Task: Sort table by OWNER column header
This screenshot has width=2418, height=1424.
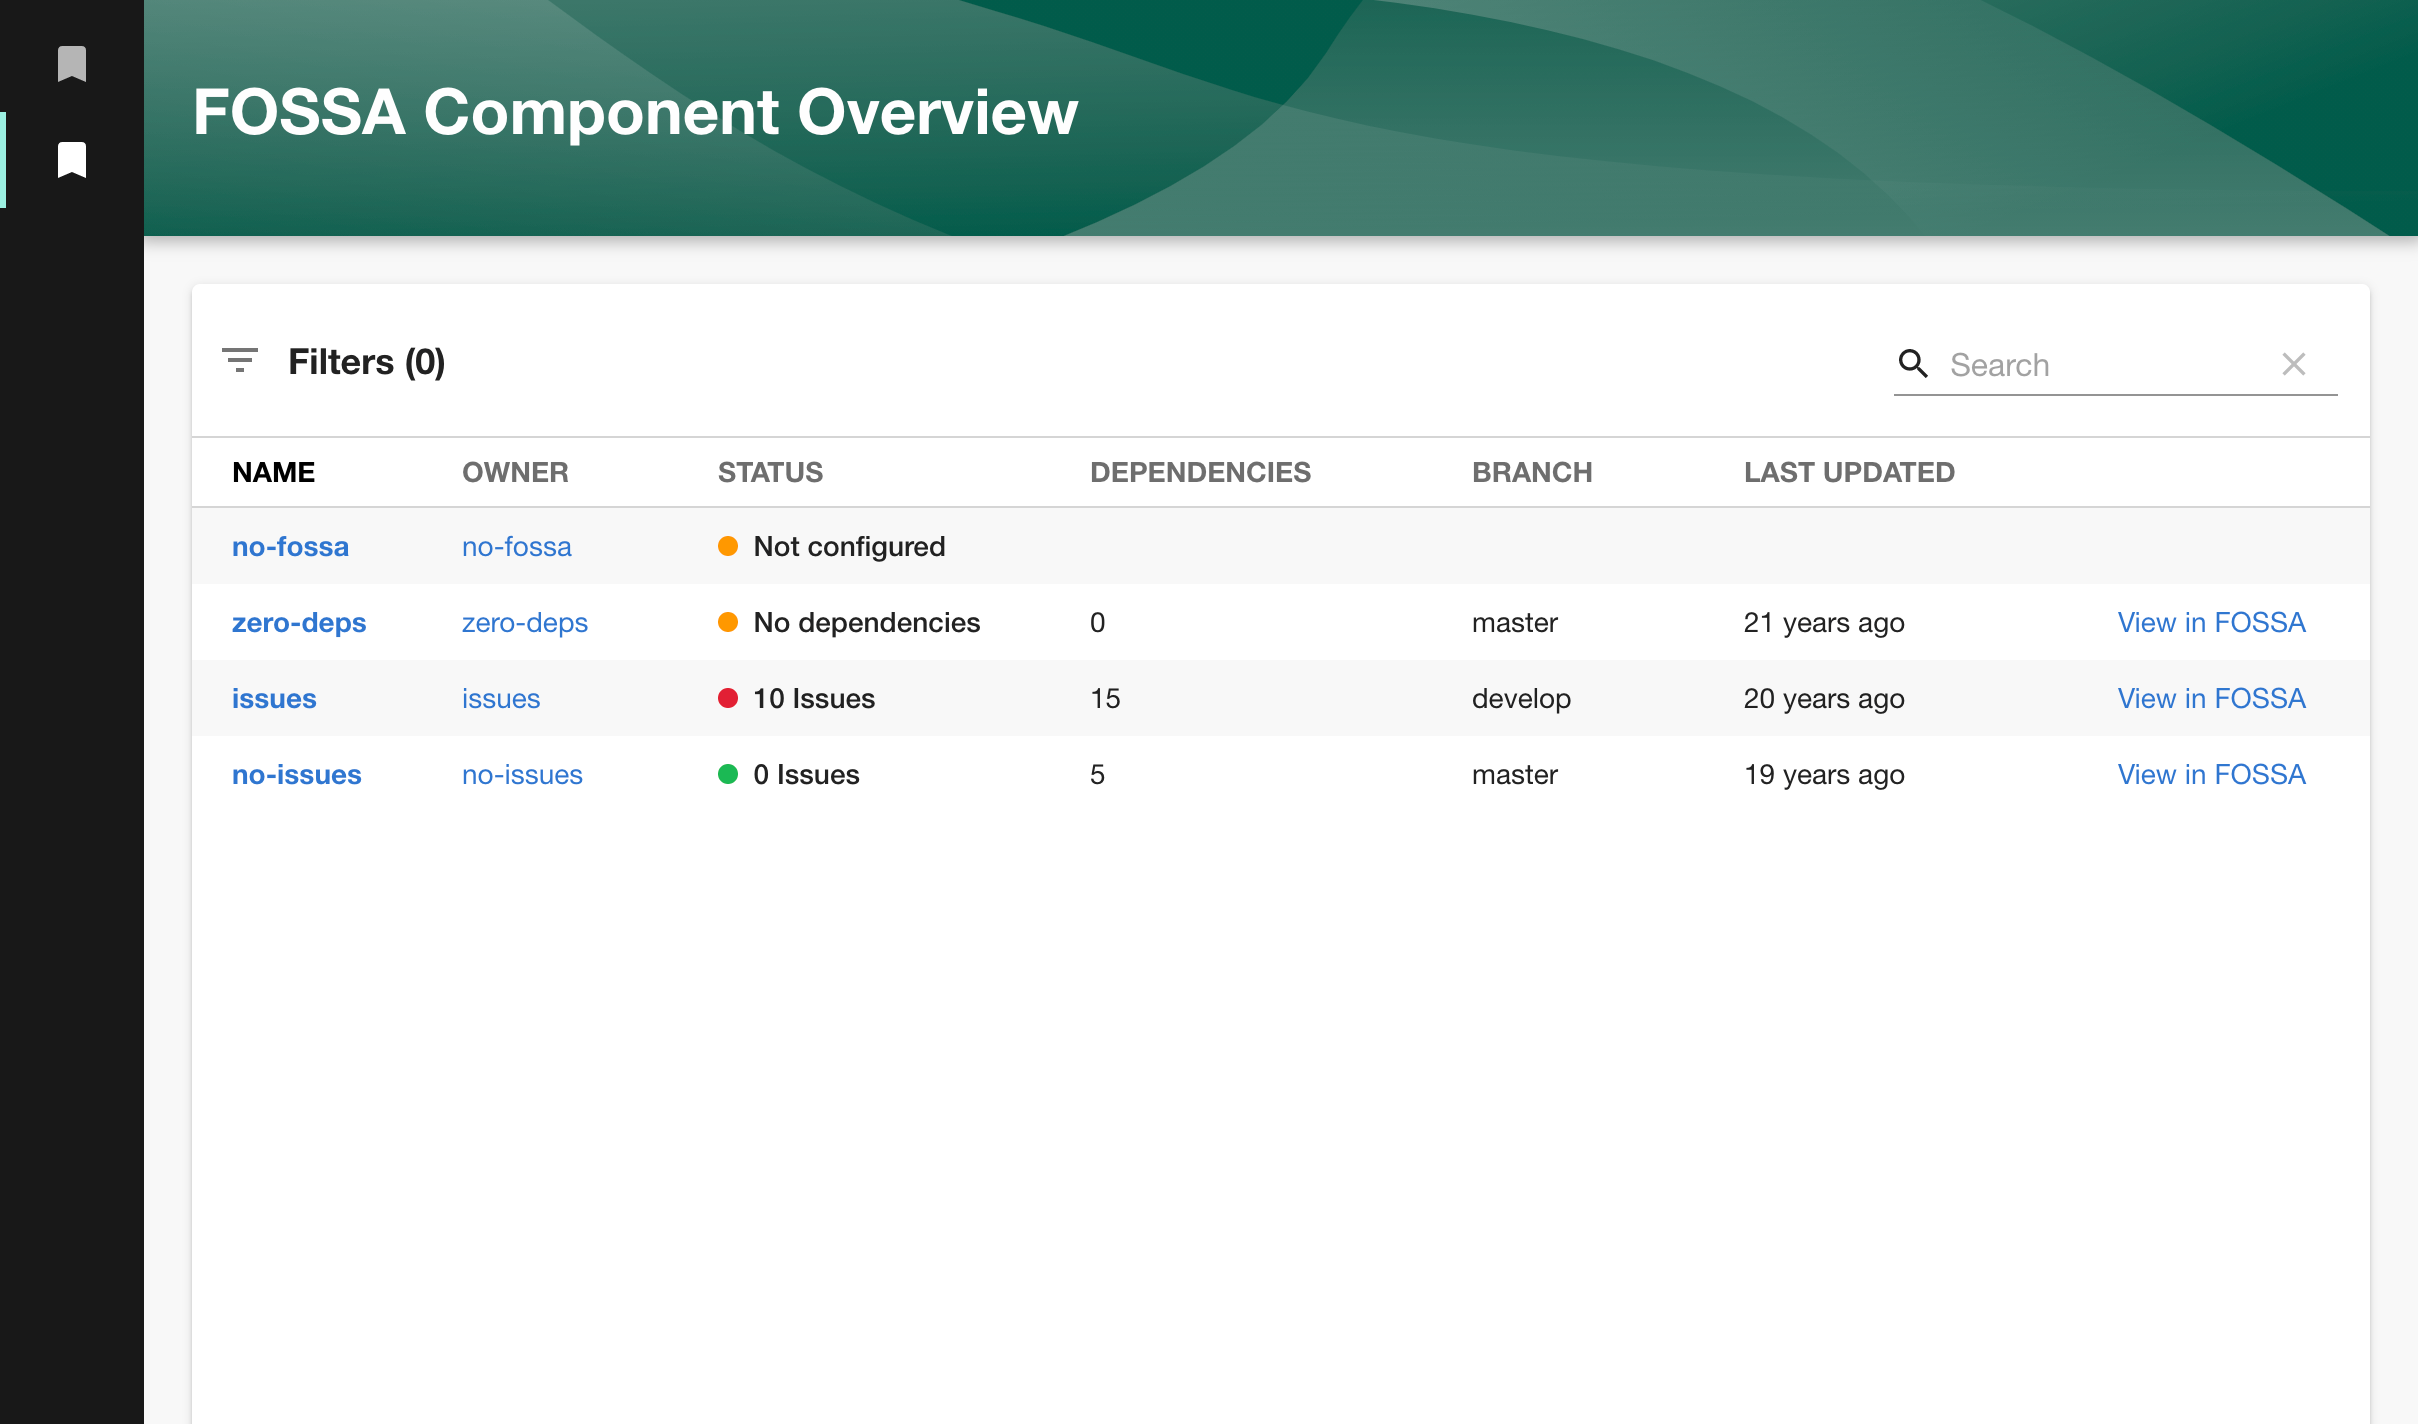Action: click(515, 472)
